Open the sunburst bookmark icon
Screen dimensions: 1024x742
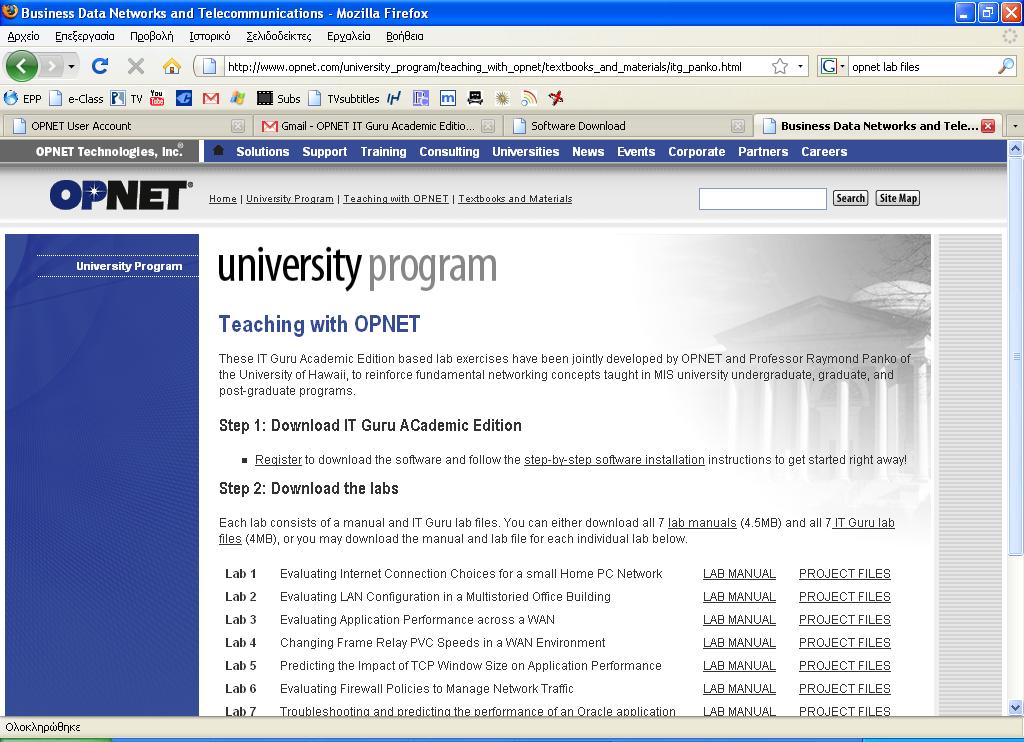click(502, 99)
